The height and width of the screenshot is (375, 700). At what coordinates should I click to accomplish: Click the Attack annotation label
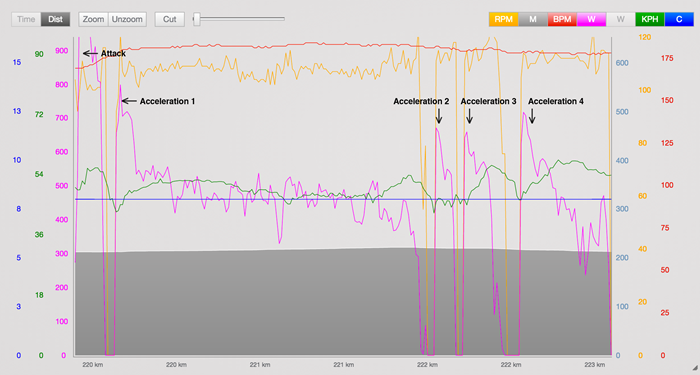click(113, 54)
